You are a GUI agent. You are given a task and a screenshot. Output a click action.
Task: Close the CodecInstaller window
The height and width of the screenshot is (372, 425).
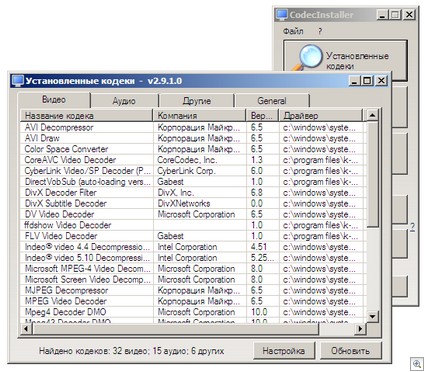pos(409,15)
